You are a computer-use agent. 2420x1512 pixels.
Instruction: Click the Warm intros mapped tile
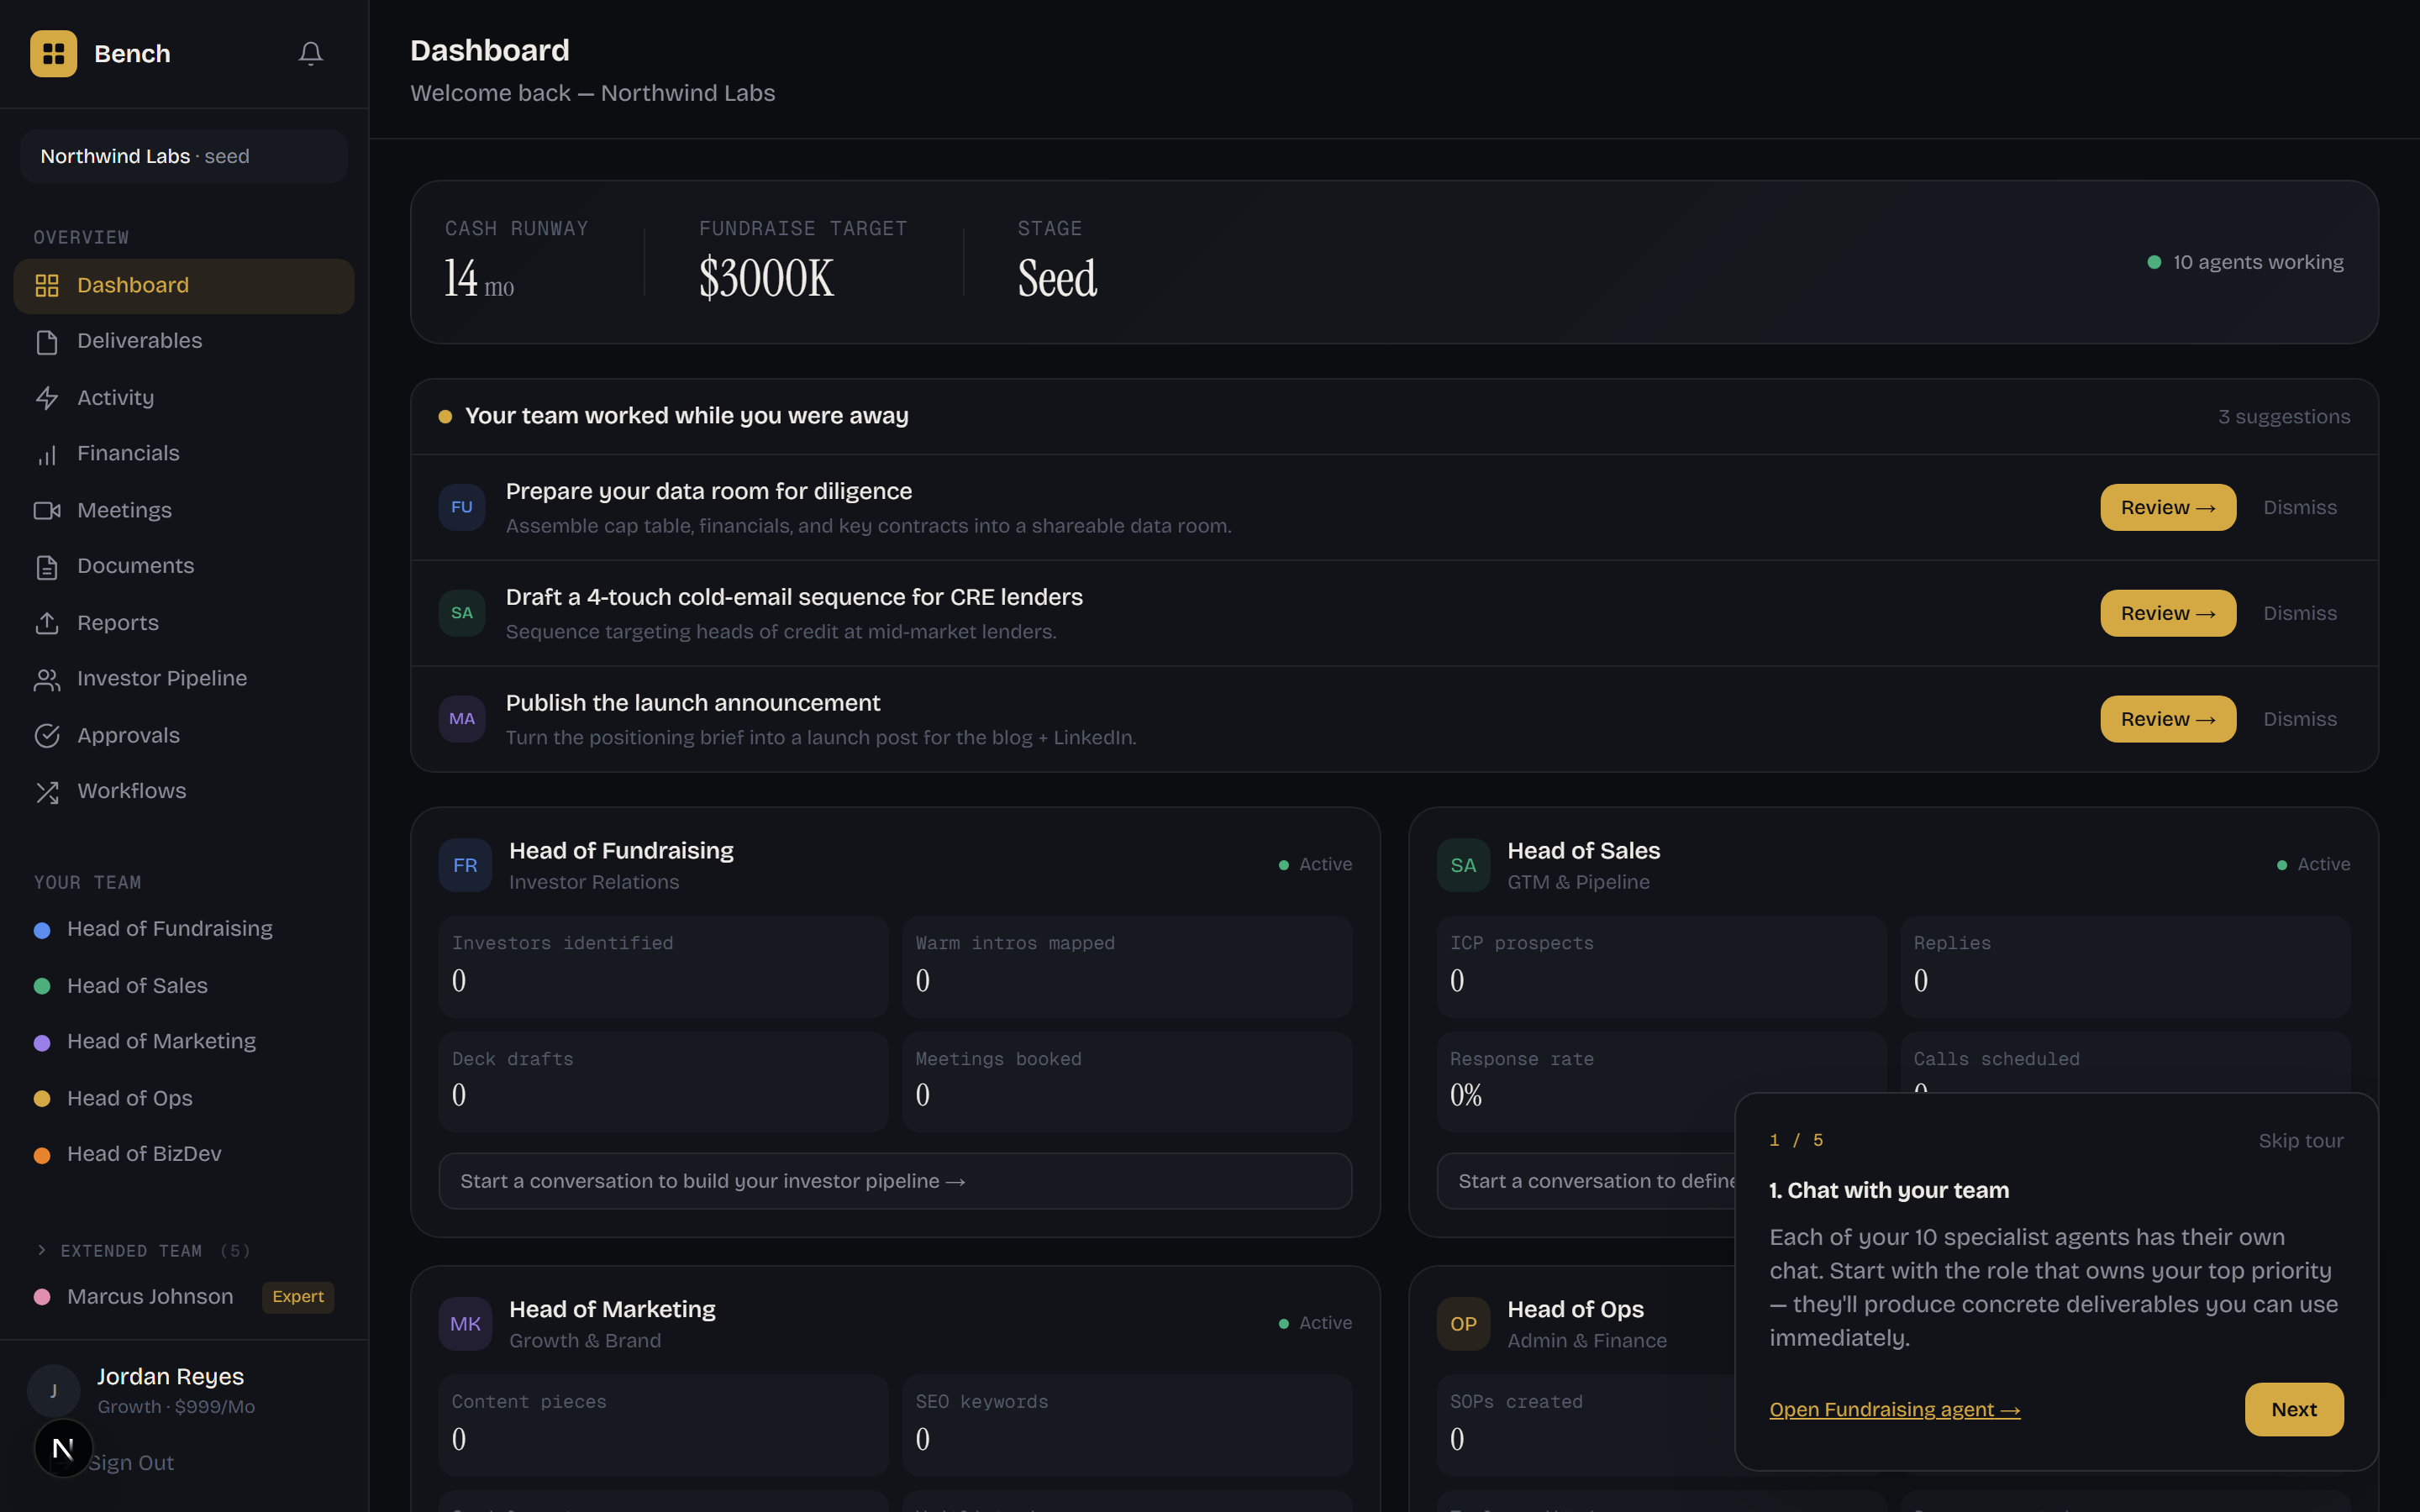[x=1127, y=967]
